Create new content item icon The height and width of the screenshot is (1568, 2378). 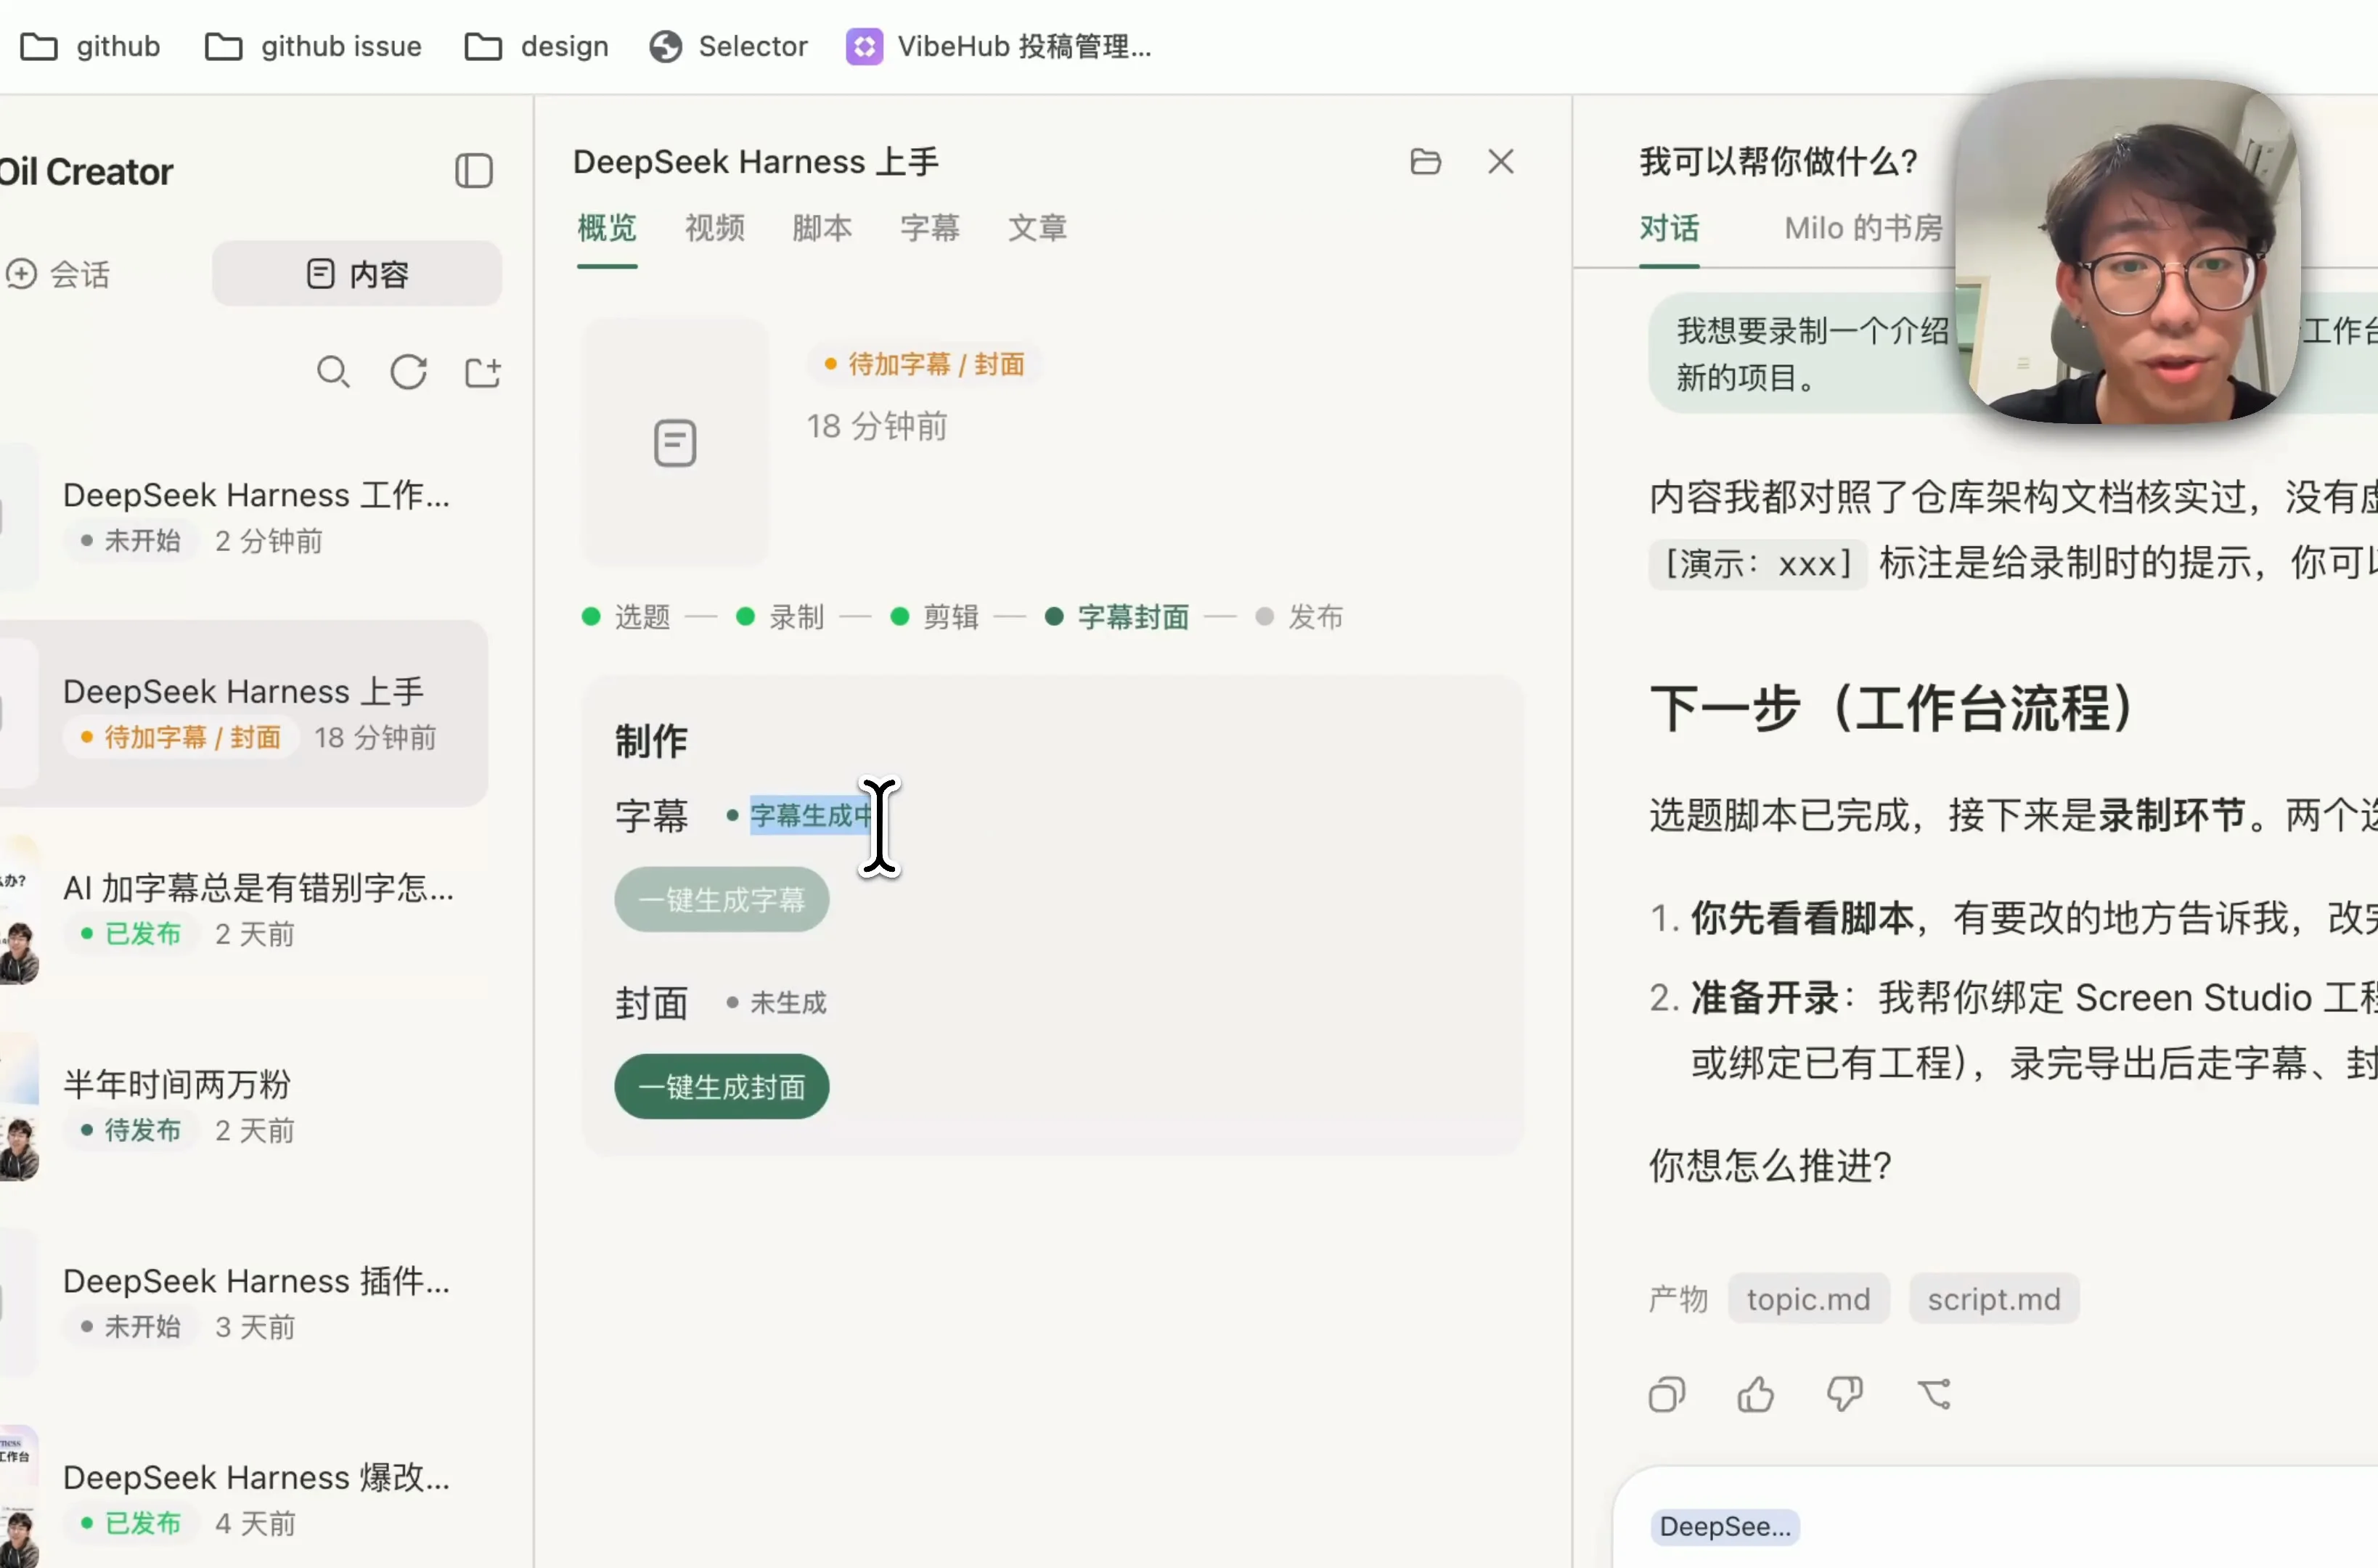pyautogui.click(x=483, y=372)
